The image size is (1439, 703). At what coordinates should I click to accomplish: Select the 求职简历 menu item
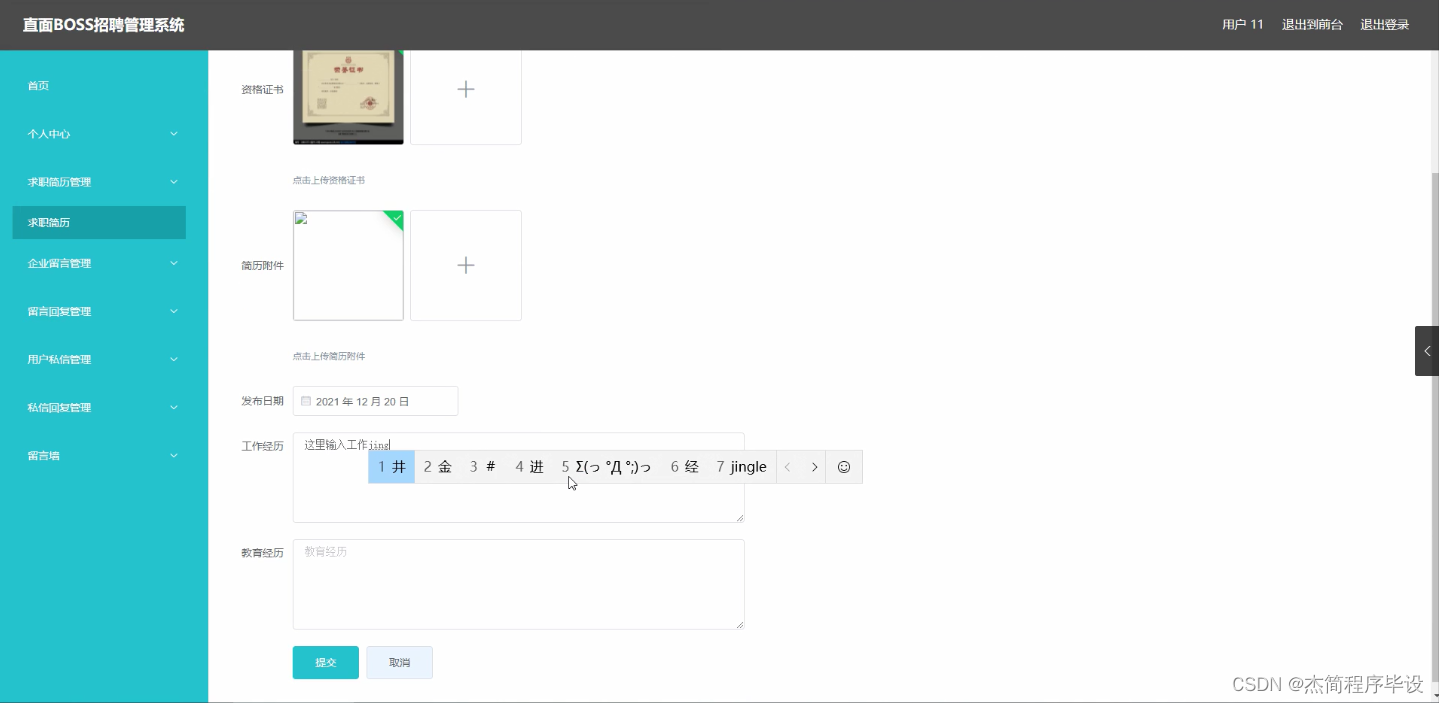click(99, 221)
